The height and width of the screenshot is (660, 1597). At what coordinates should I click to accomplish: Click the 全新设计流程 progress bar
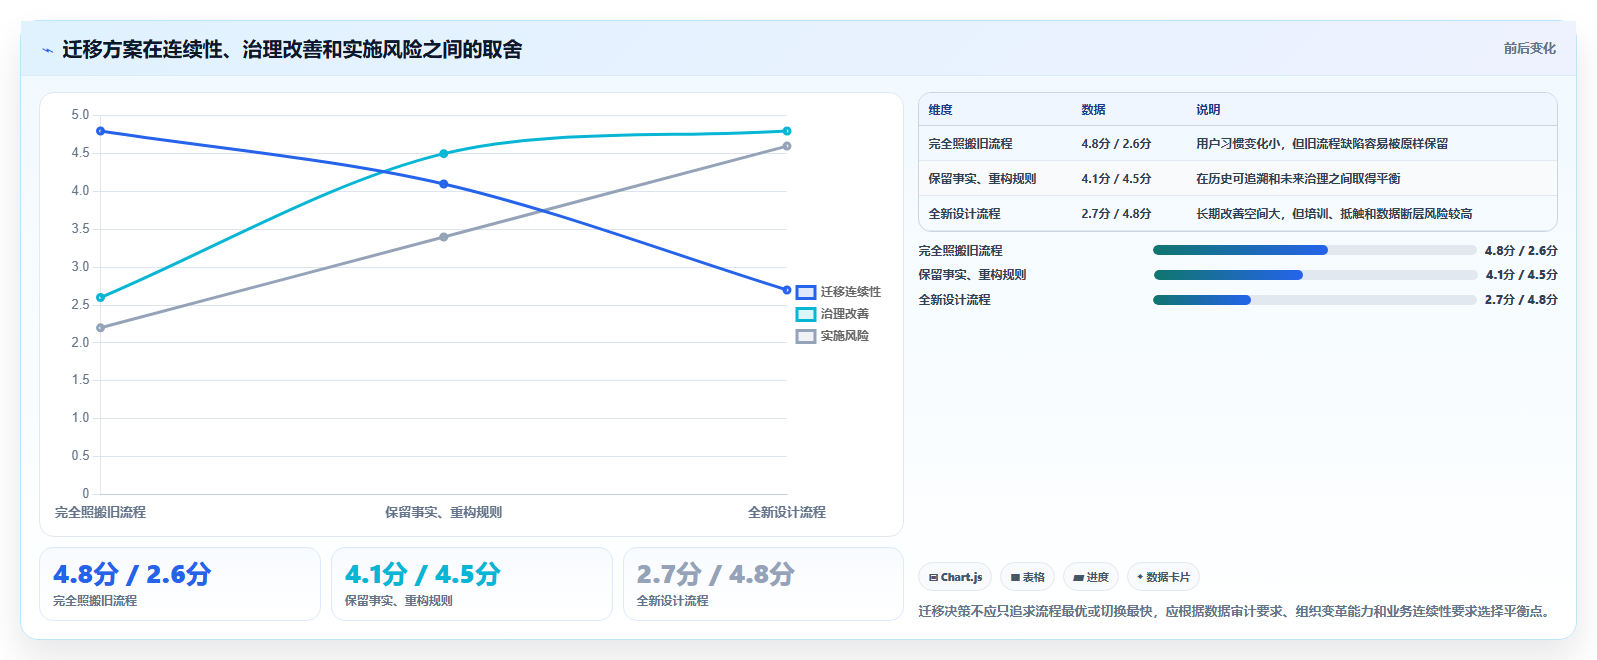[1314, 300]
